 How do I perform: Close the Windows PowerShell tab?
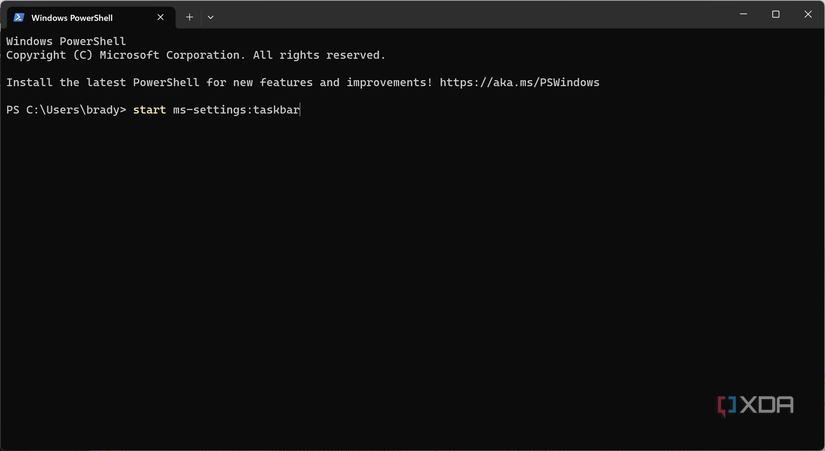(x=161, y=17)
